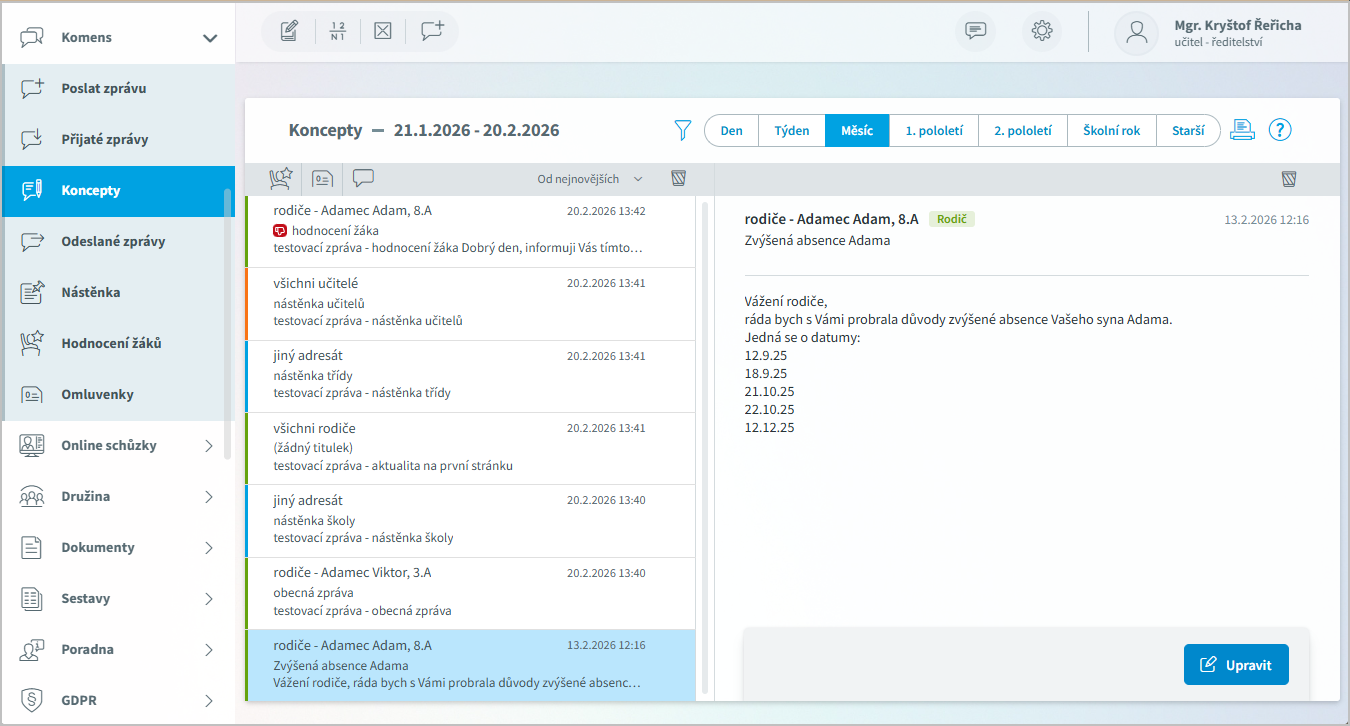Click the printer icon

click(x=1242, y=130)
